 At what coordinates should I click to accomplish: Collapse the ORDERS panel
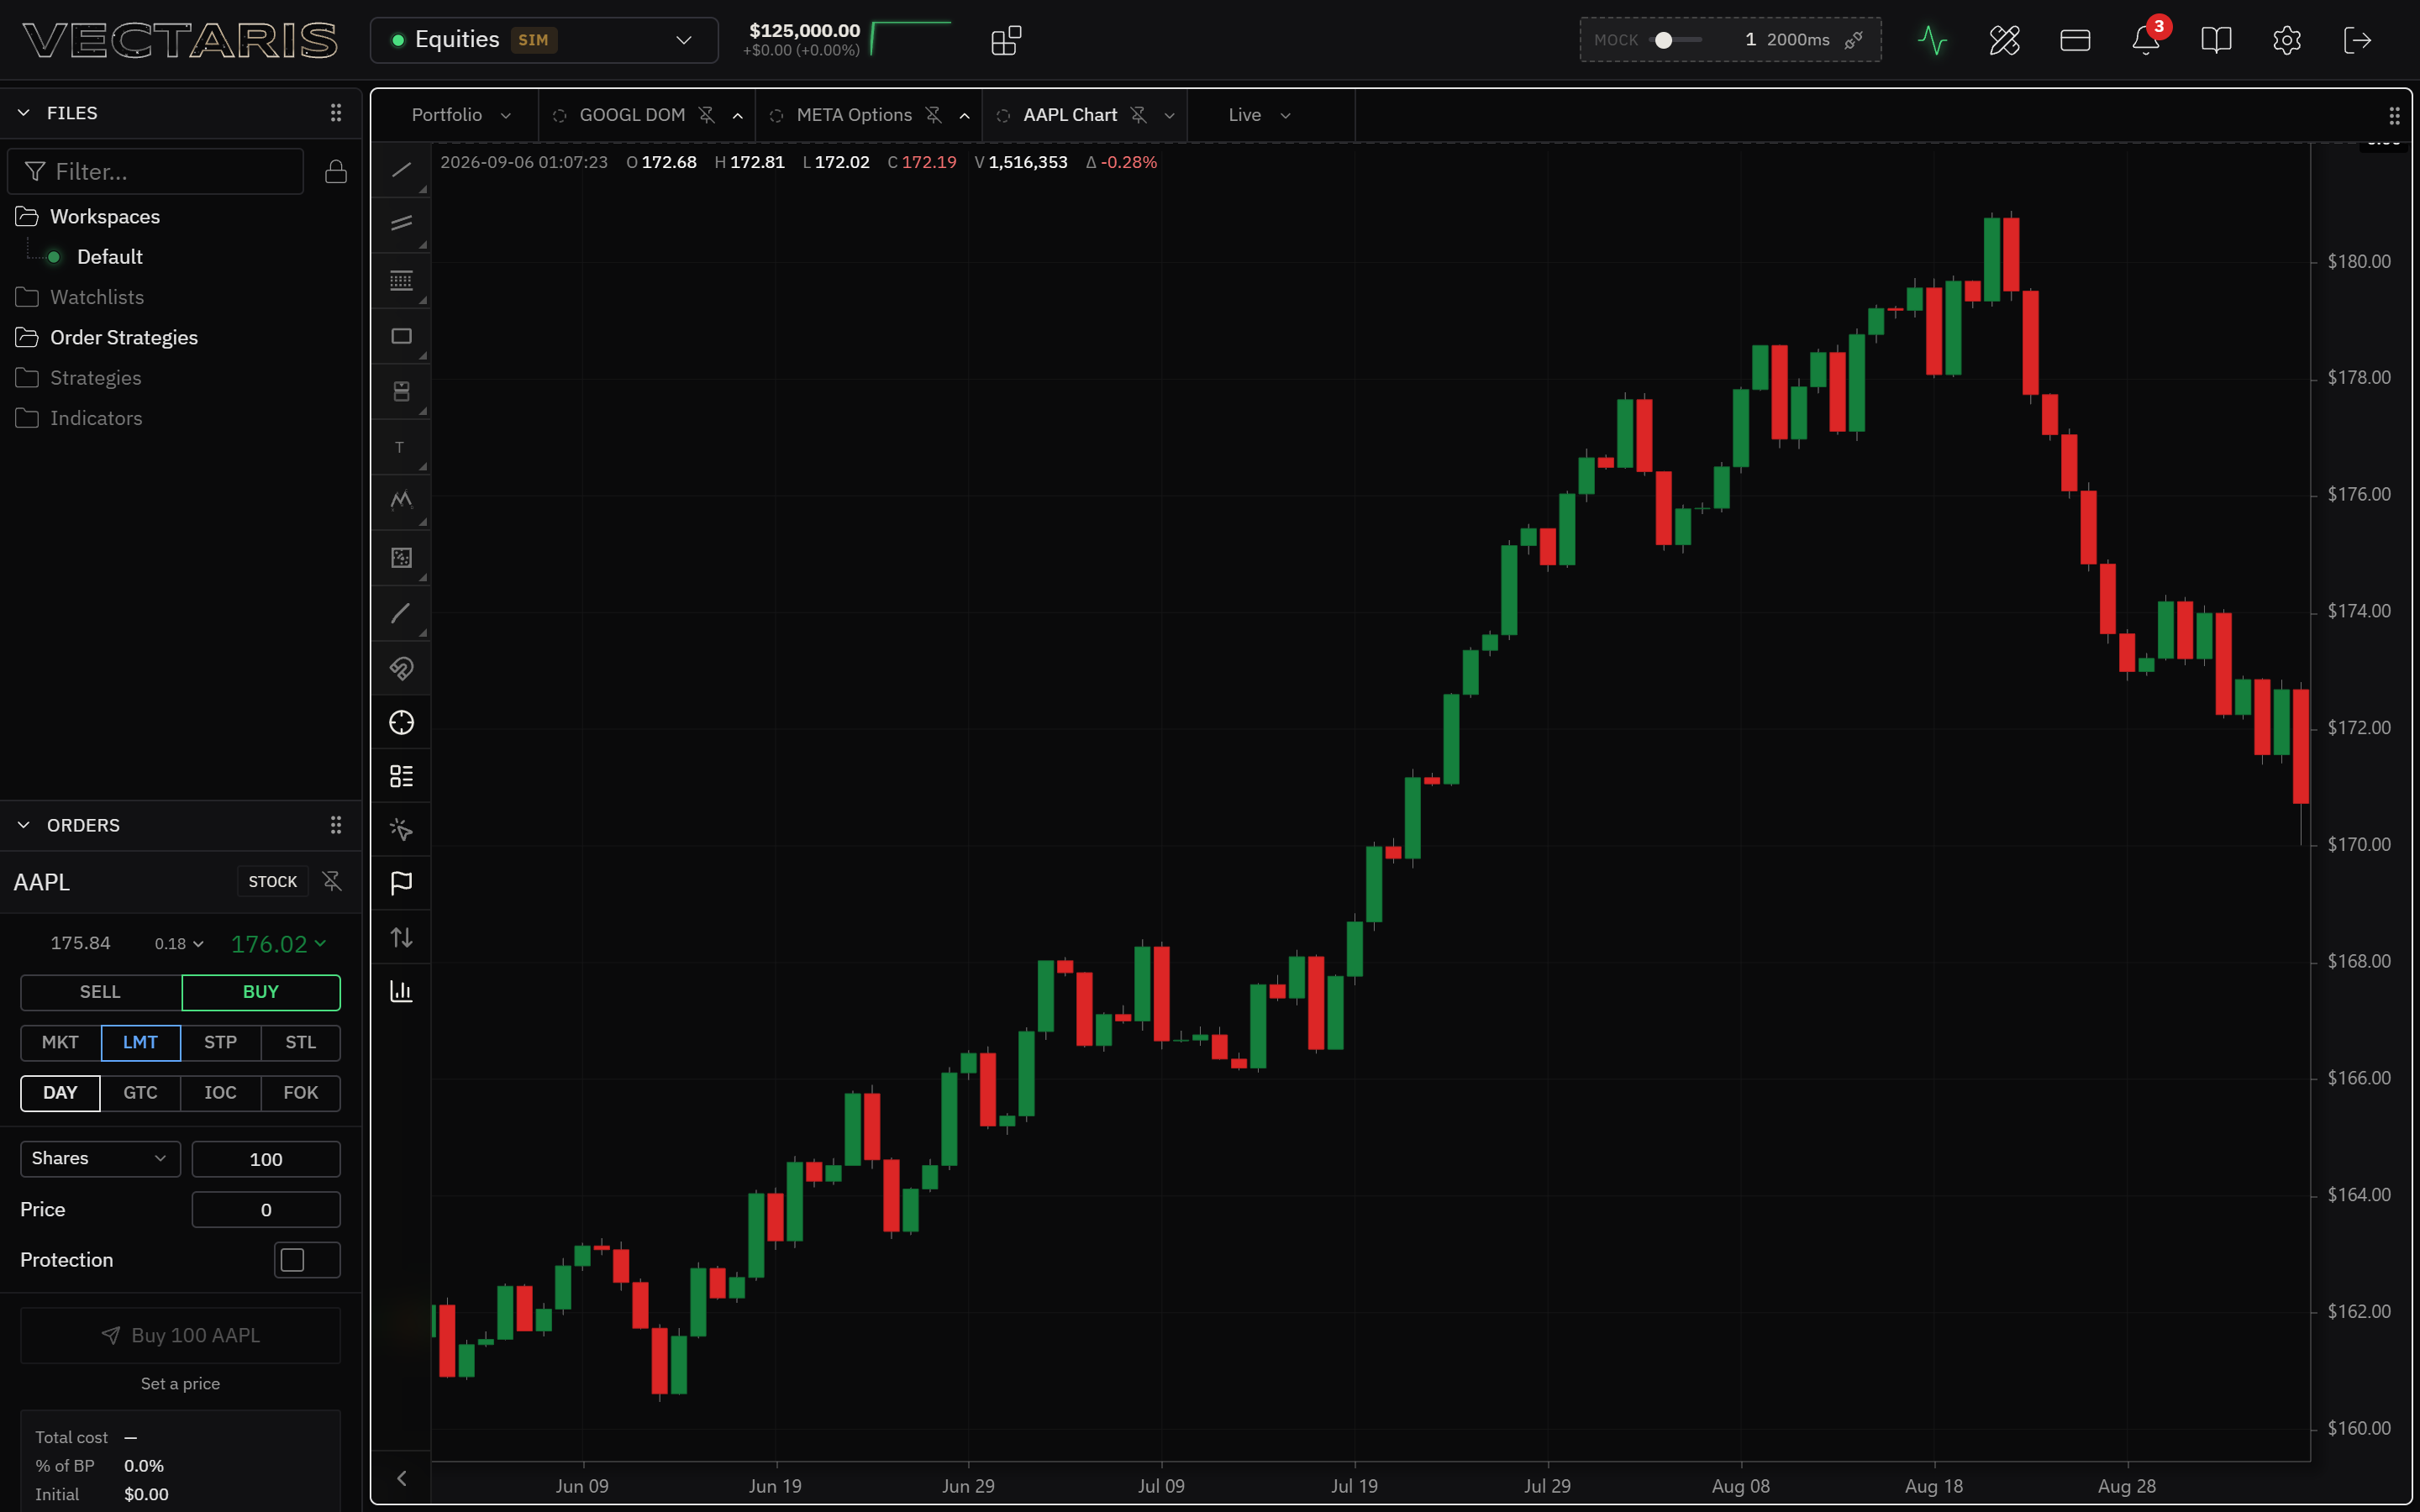[x=24, y=825]
